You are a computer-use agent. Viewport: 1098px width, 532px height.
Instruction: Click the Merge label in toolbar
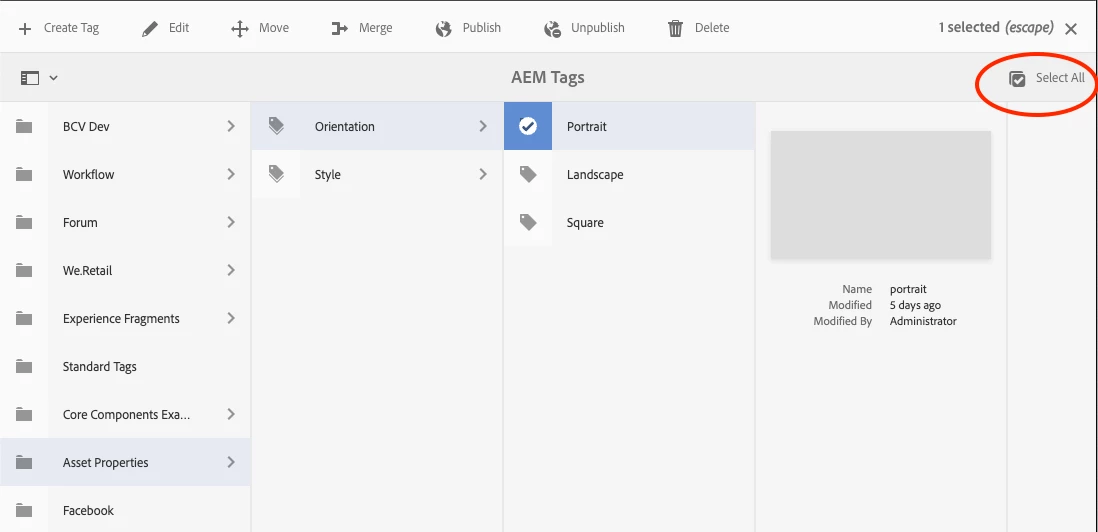tap(376, 28)
